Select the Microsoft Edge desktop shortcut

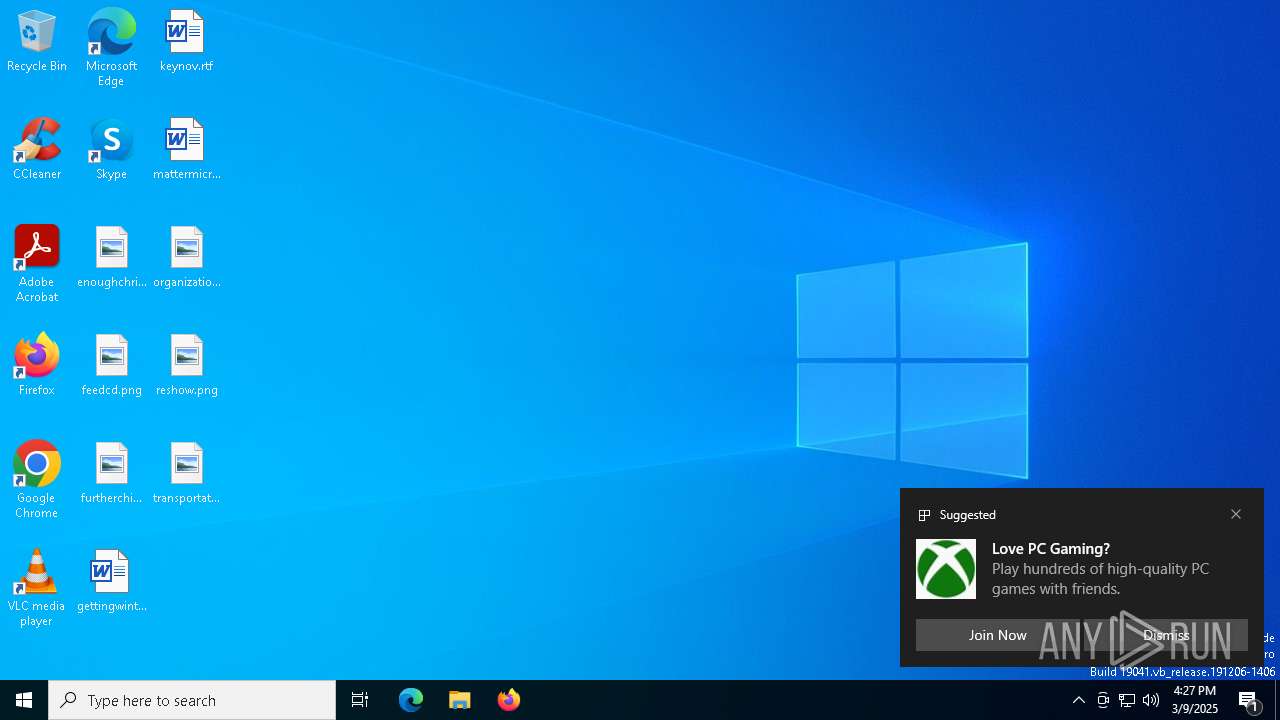pos(111,48)
